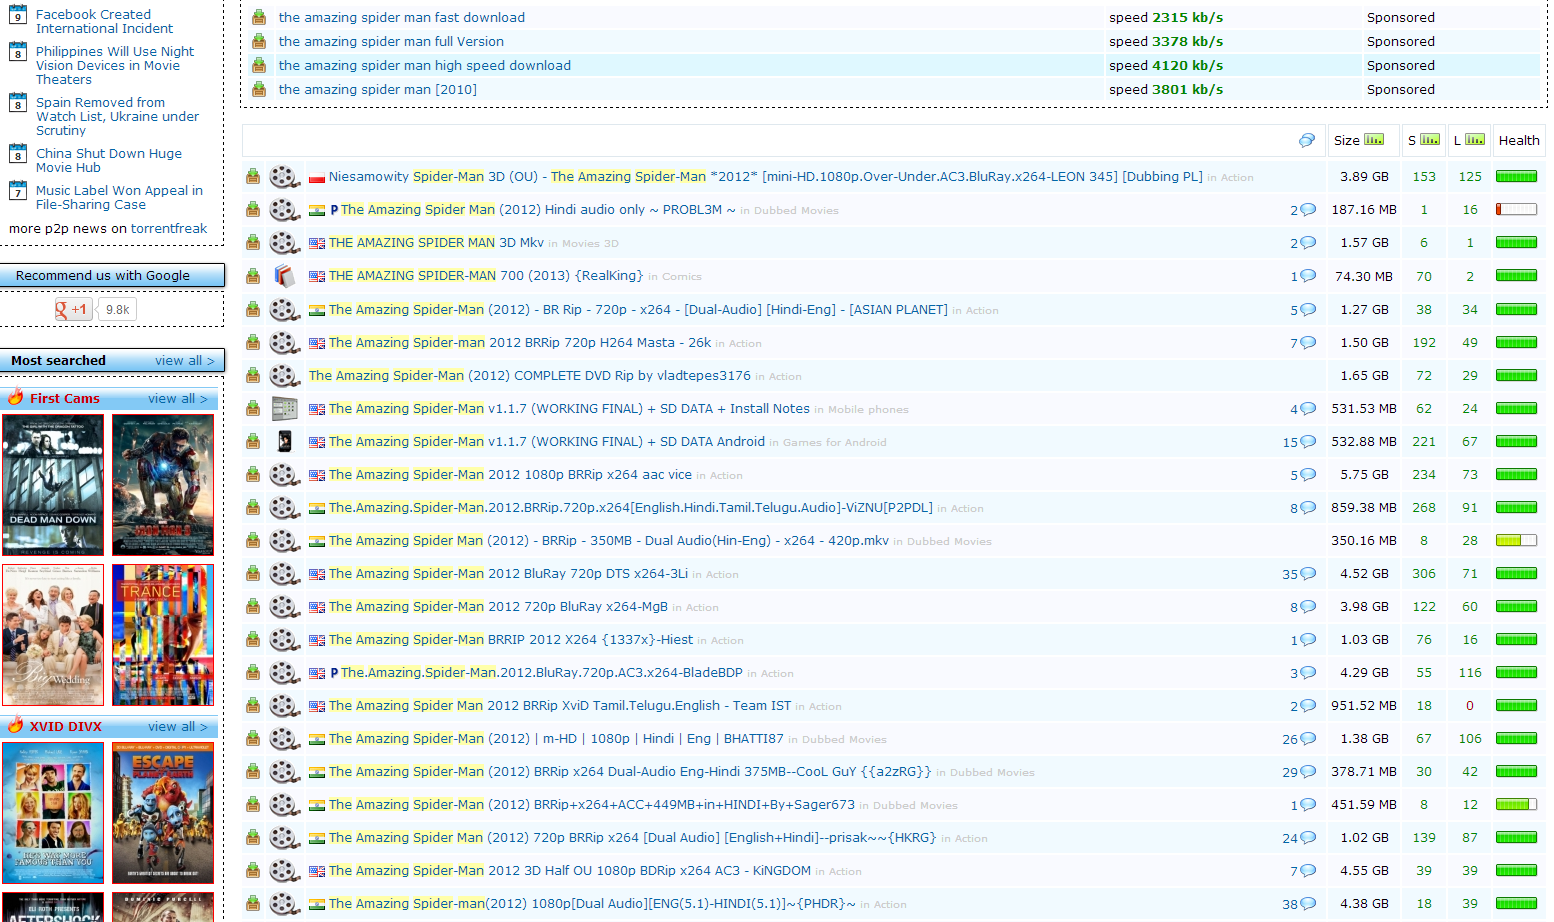Open the comments link showing 35 on the BluRay DTS torrent
Image resolution: width=1554 pixels, height=922 pixels.
[x=1298, y=573]
